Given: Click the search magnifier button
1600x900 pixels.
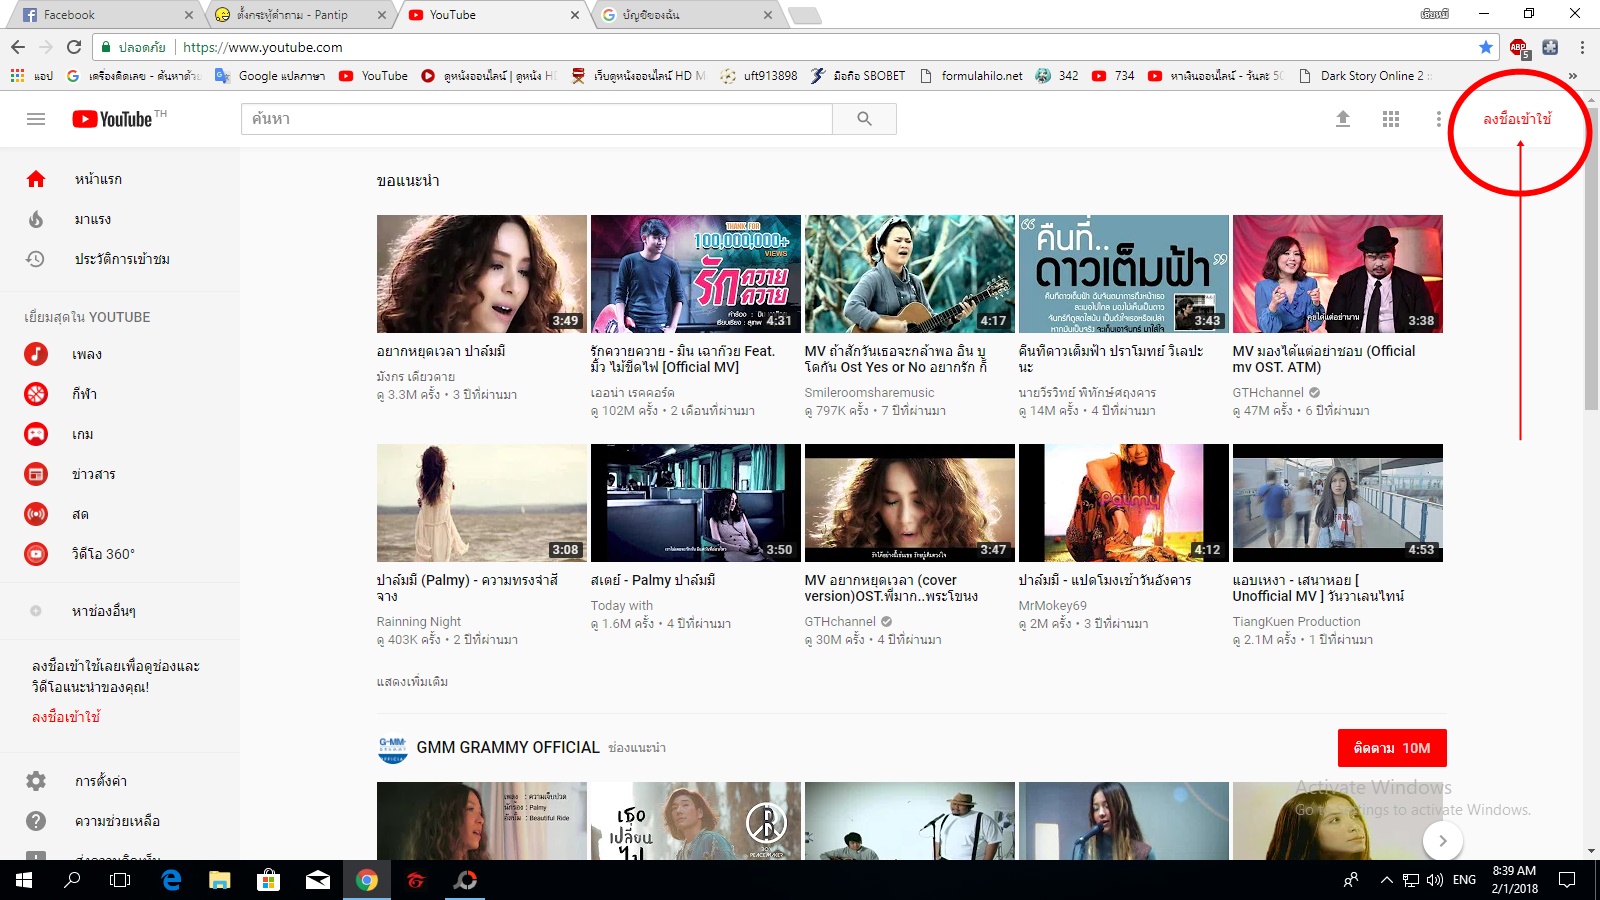Looking at the screenshot, I should point(864,119).
